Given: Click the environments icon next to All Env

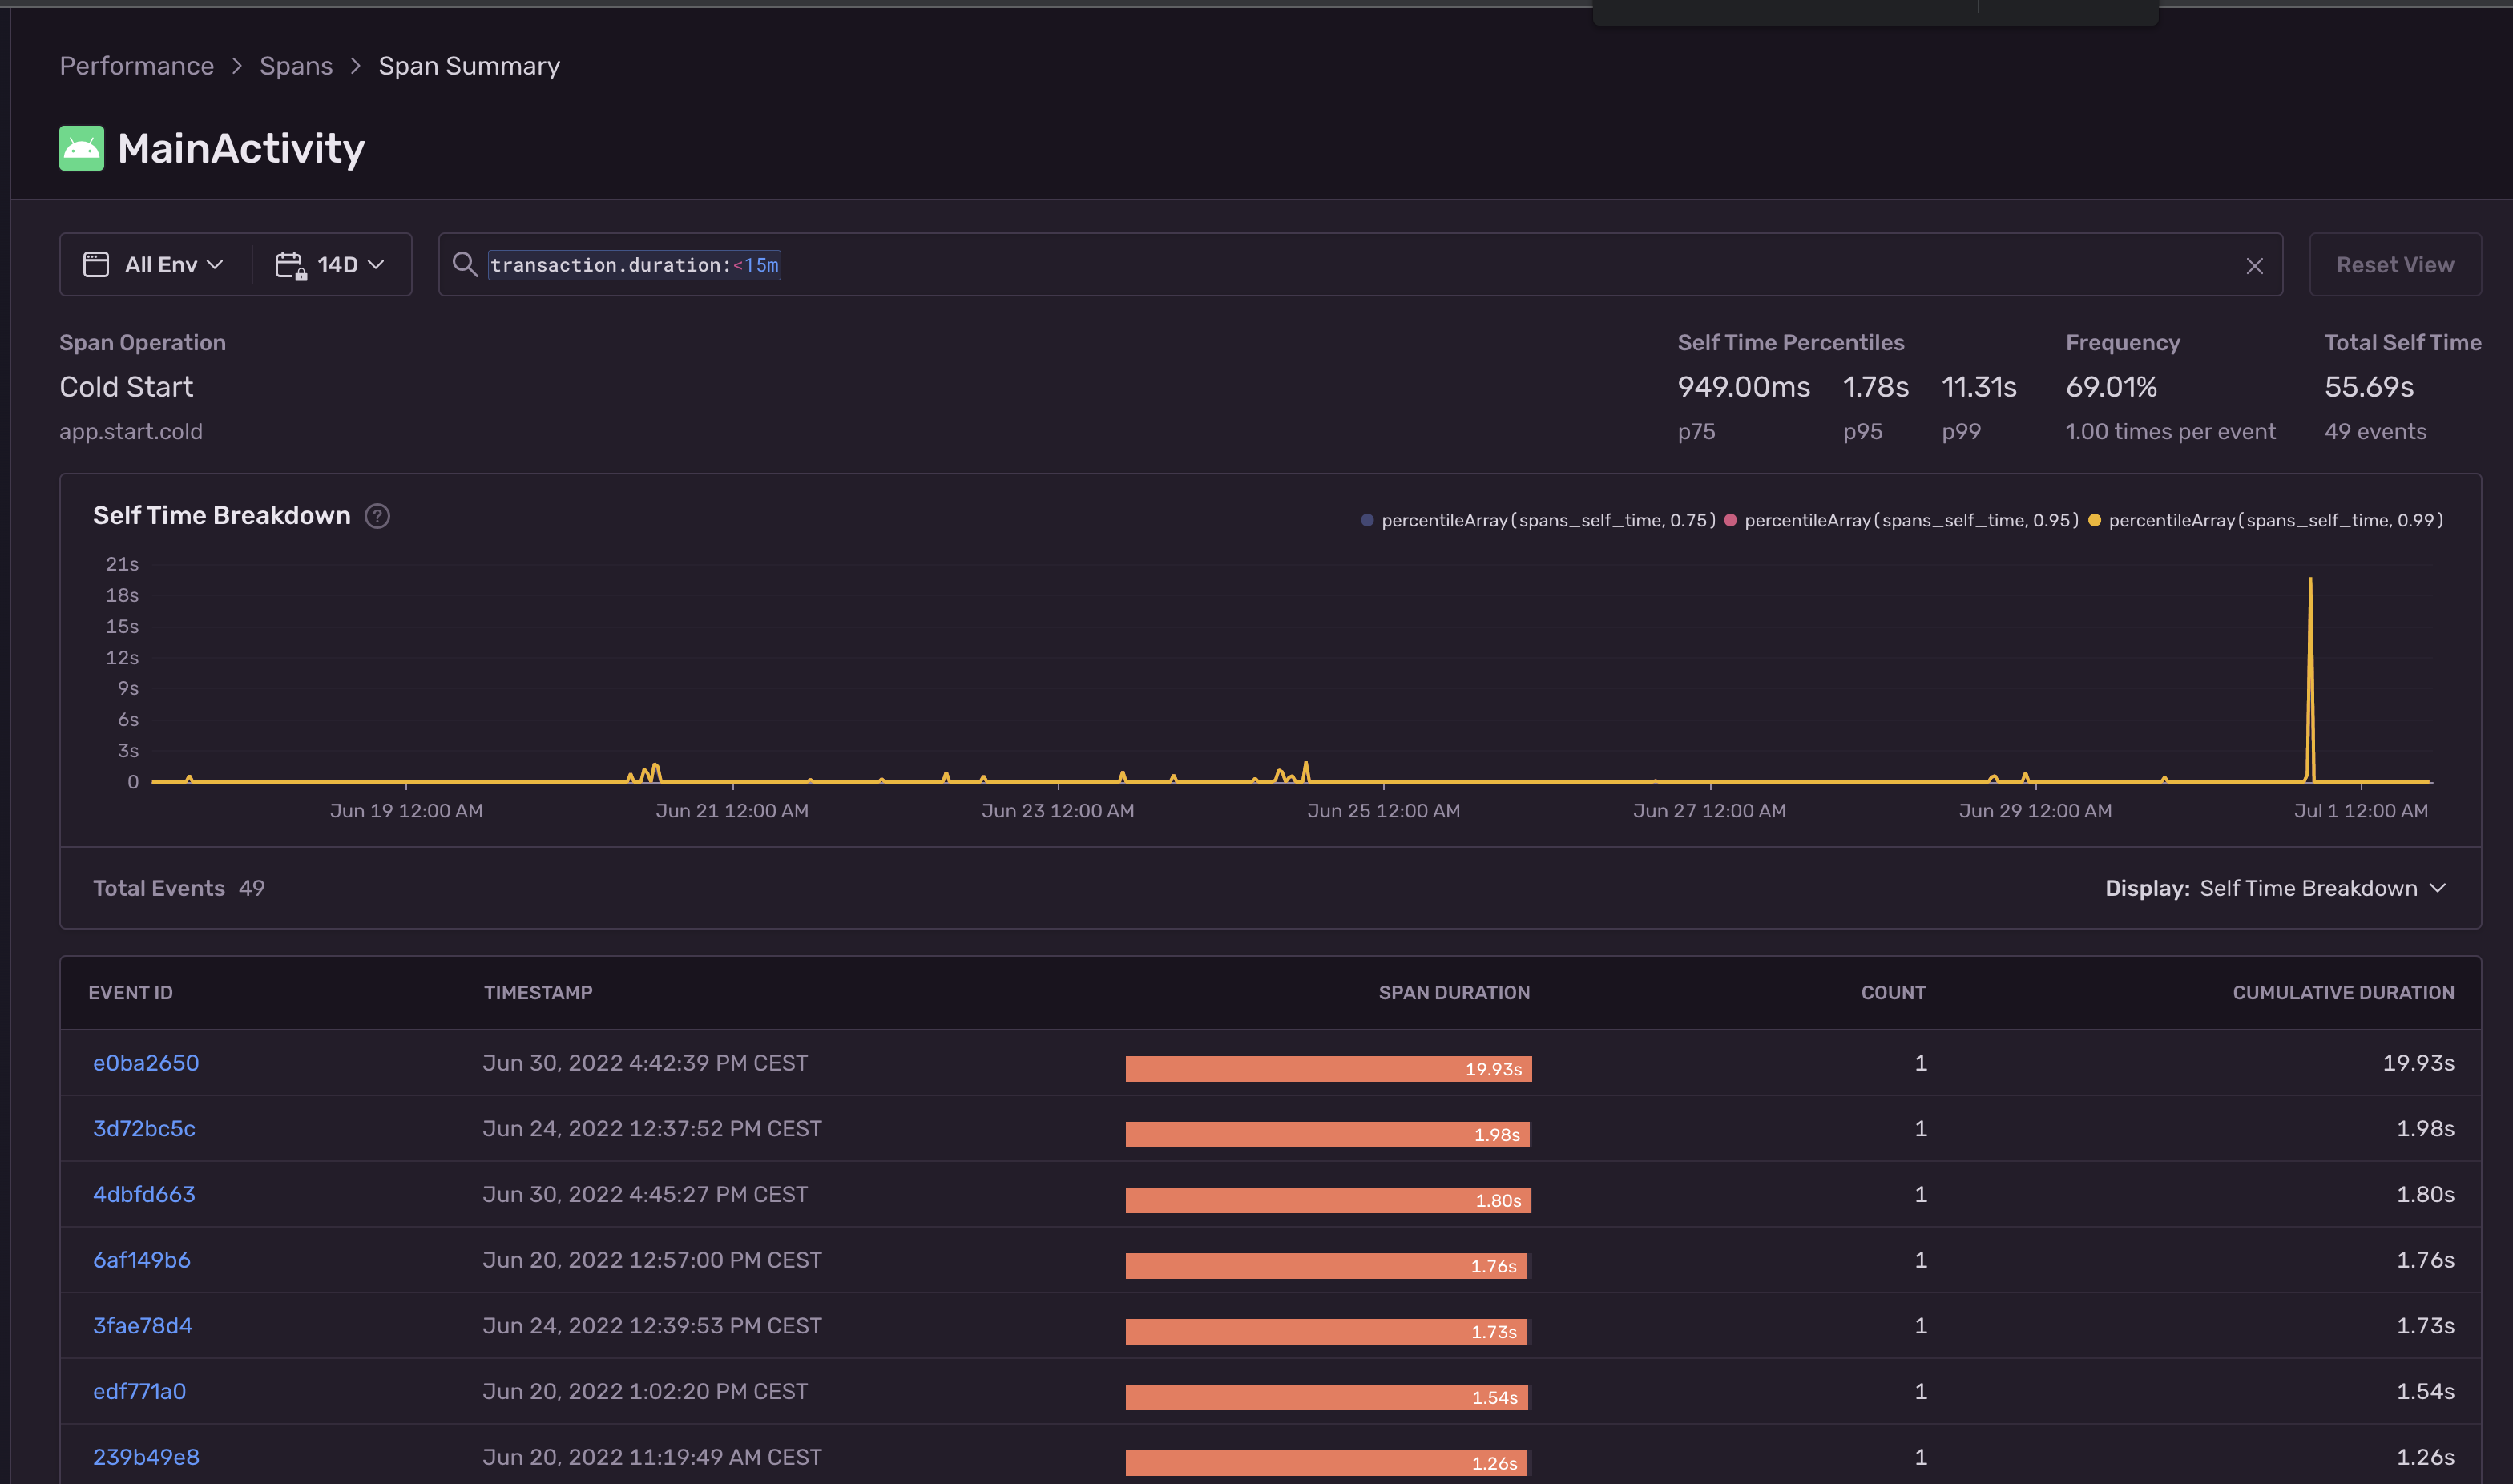Looking at the screenshot, I should point(96,264).
